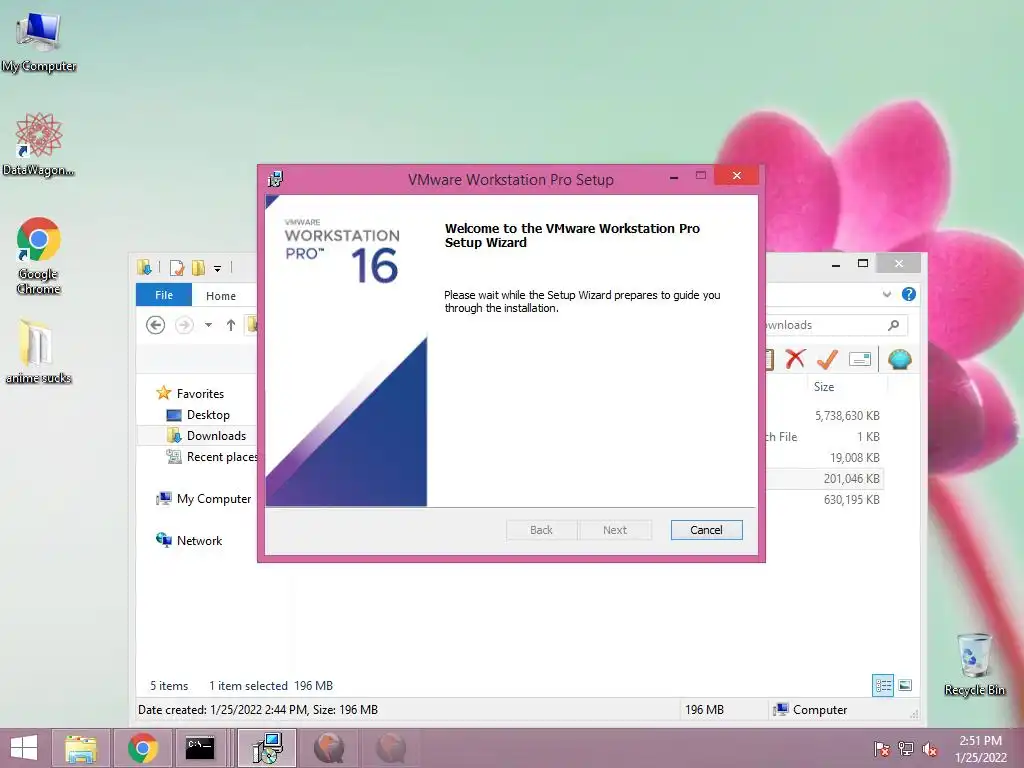Go up one folder level in Explorer
Viewport: 1024px width, 768px height.
[231, 325]
